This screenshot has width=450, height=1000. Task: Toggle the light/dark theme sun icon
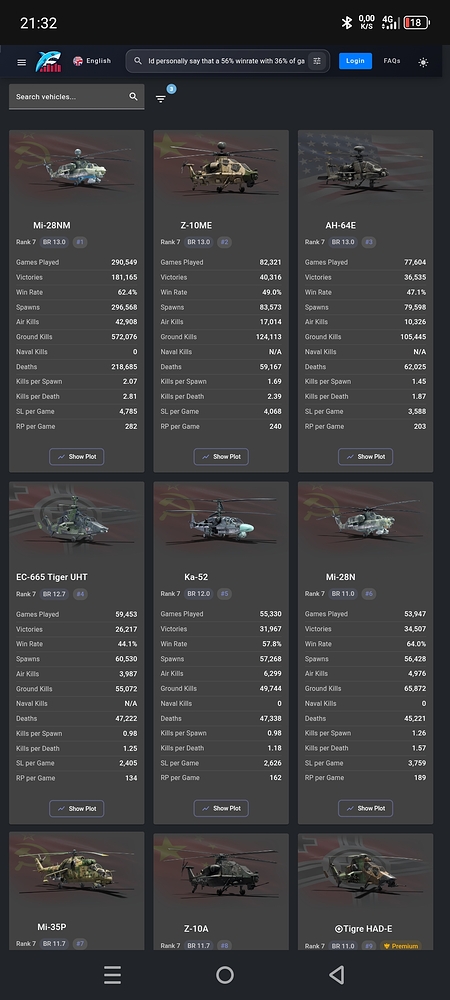point(423,62)
